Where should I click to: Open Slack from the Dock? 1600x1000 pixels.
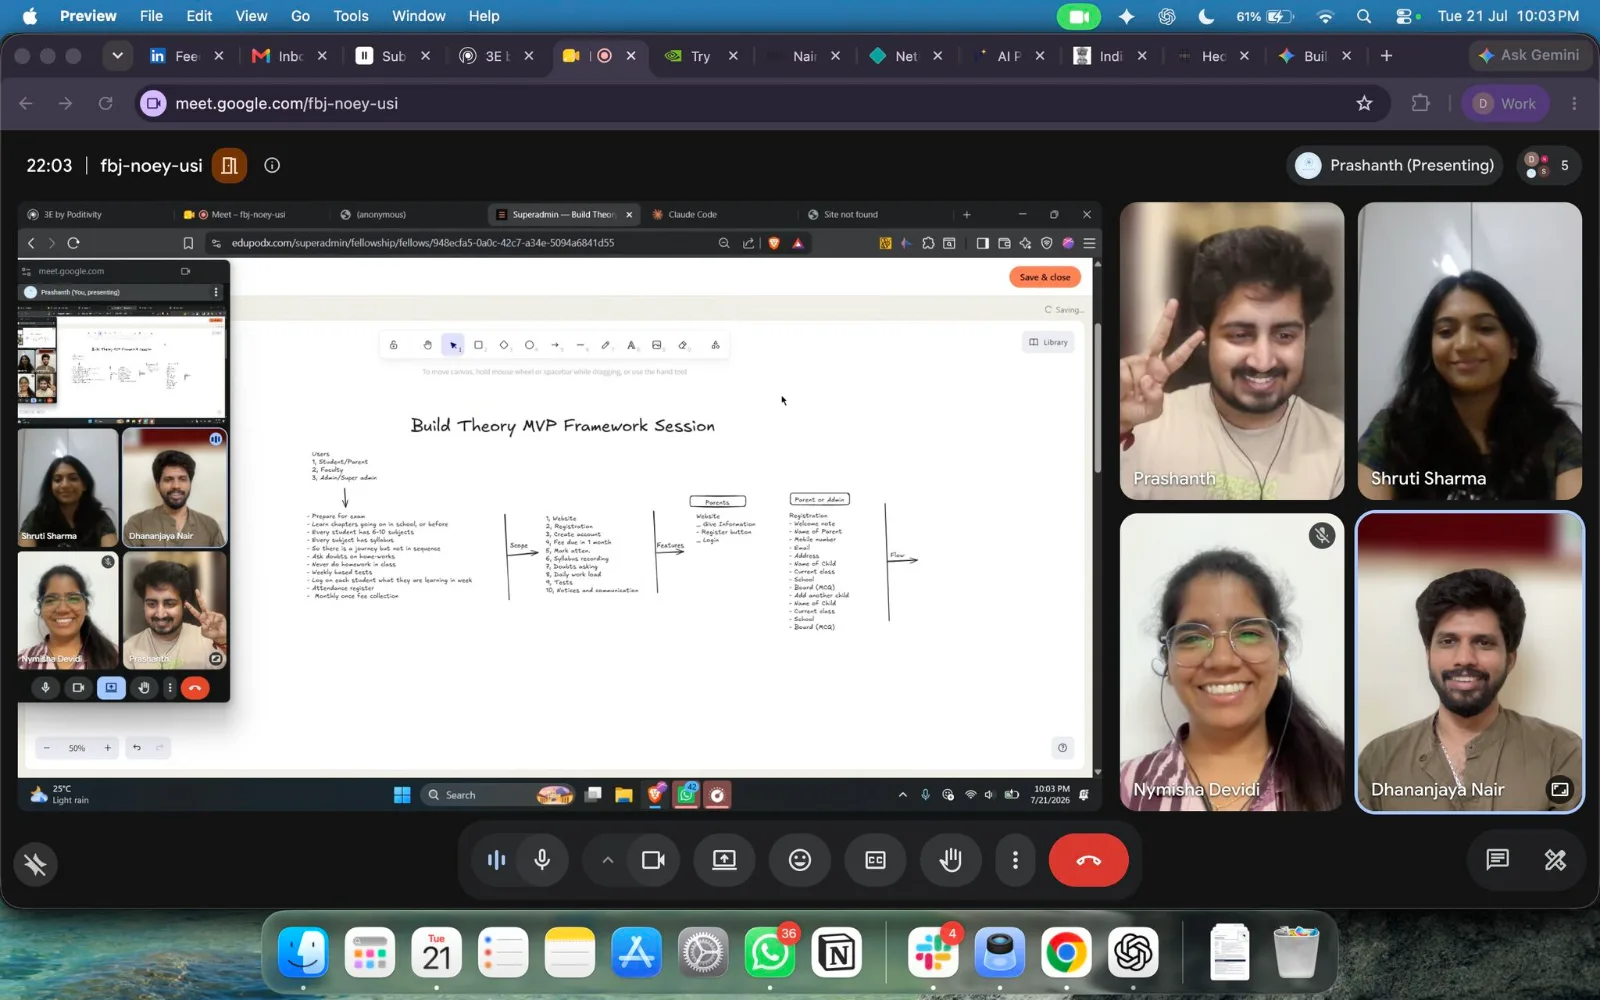point(933,953)
